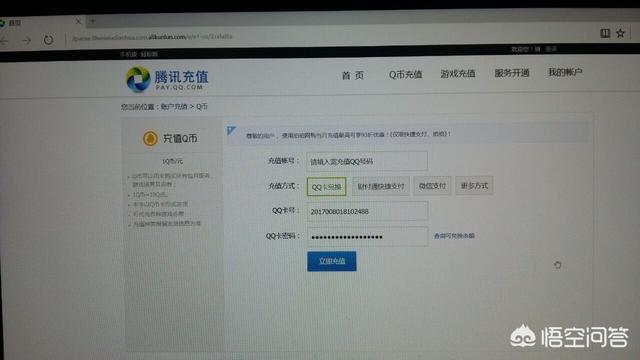Click the blue 立即充值 button

click(x=331, y=261)
